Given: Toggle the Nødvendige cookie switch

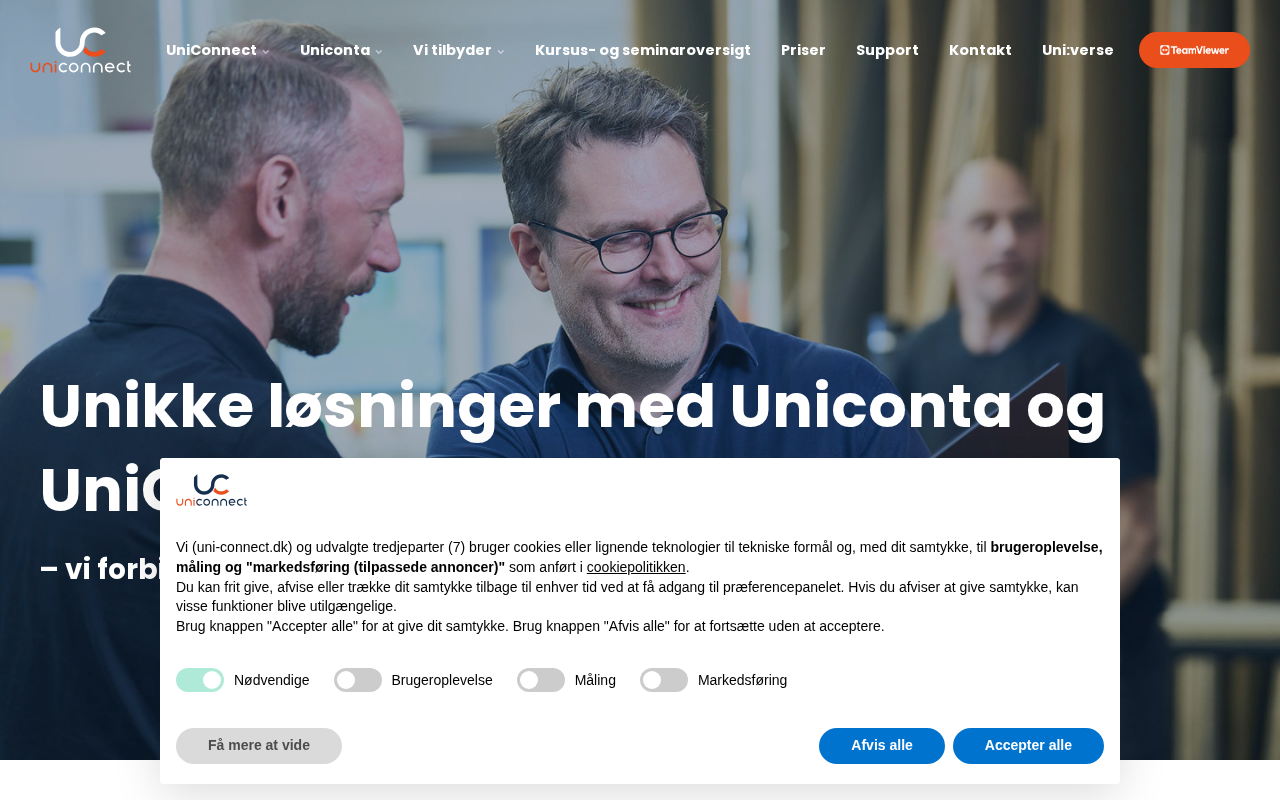Looking at the screenshot, I should [x=200, y=680].
